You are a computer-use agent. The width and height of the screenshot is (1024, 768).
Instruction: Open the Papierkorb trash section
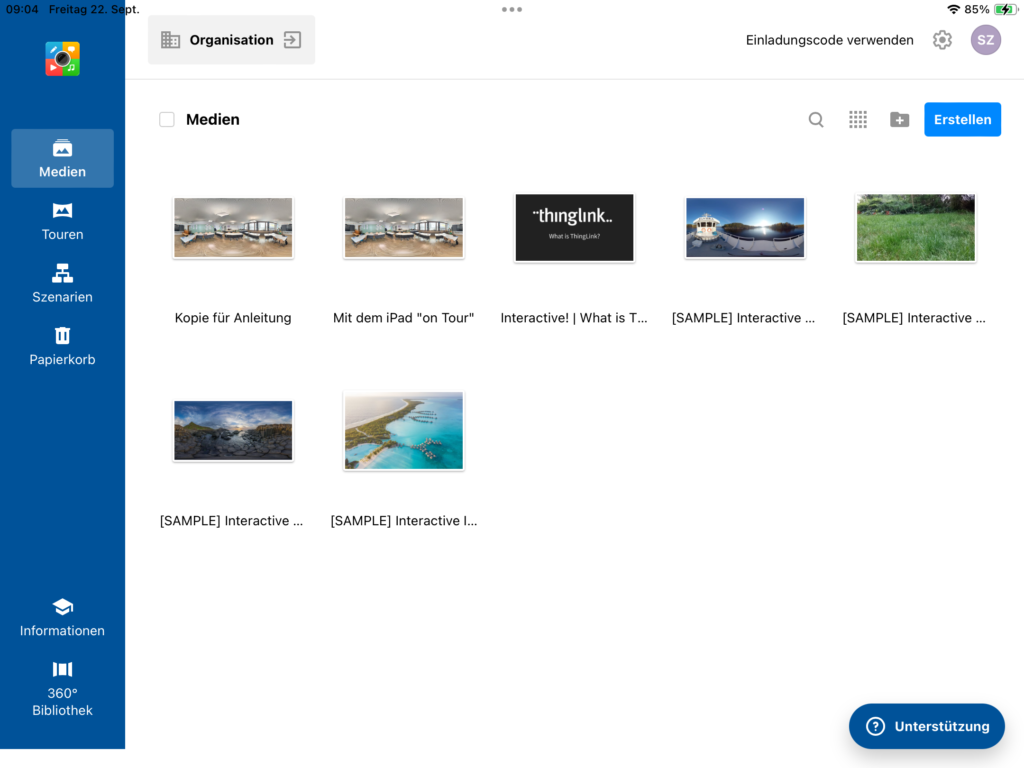[x=62, y=346]
